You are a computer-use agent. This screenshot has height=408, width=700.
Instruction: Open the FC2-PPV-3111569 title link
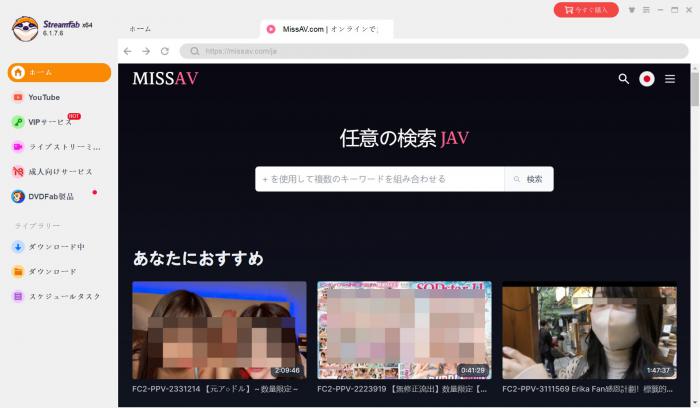coord(587,389)
